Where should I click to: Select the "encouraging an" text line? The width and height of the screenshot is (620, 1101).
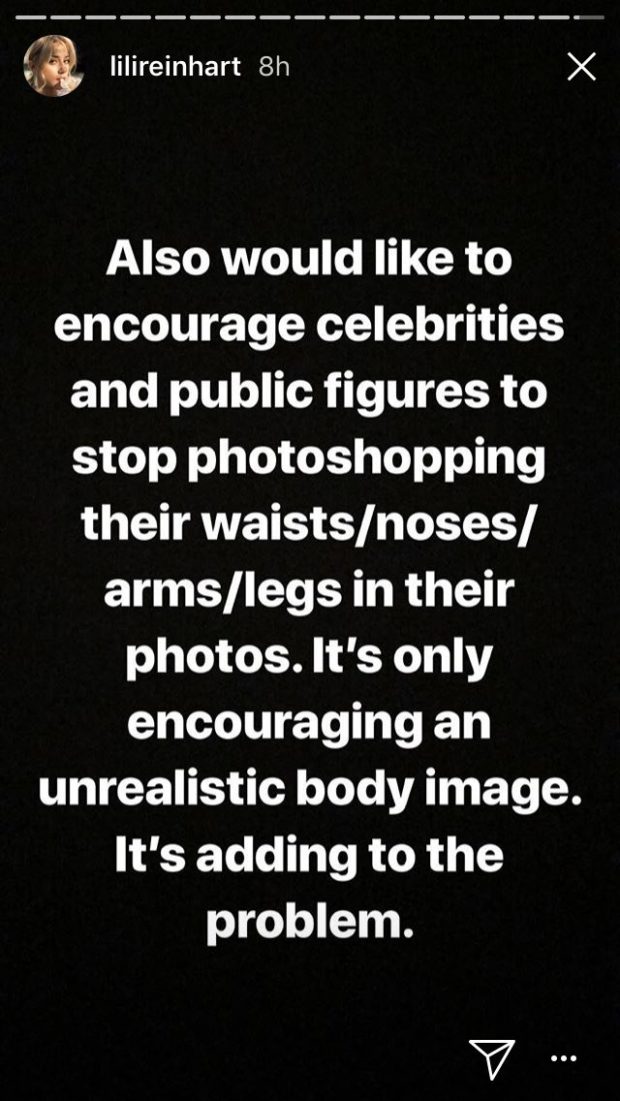pos(309,723)
